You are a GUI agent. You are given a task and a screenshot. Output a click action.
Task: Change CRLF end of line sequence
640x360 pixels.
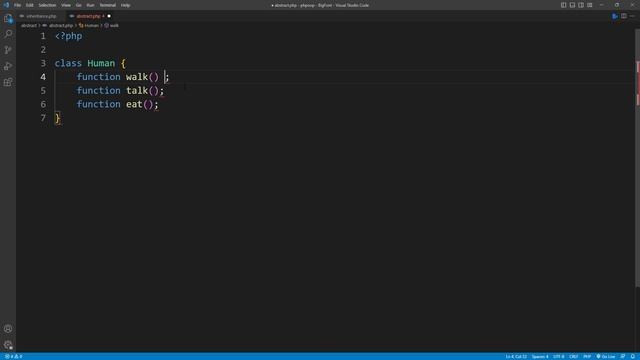573,356
